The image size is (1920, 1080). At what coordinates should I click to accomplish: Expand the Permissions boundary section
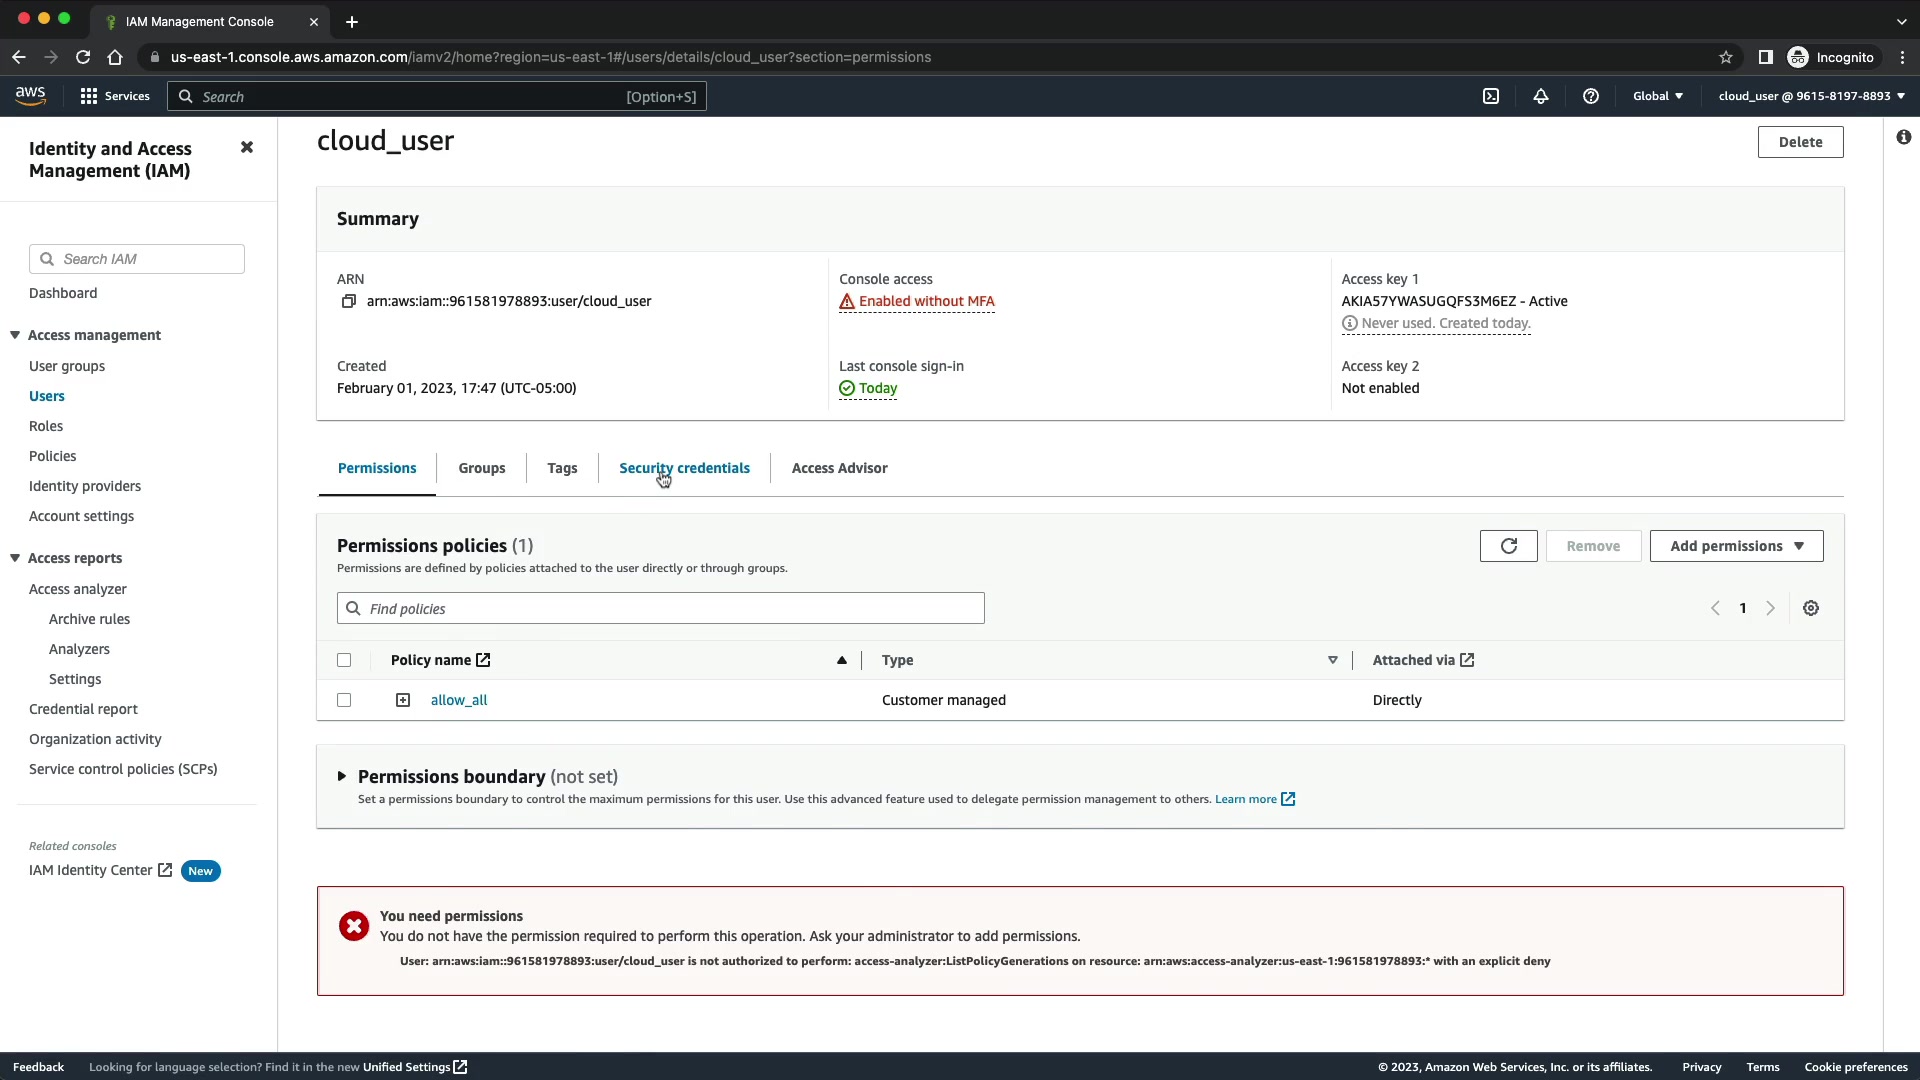pos(342,776)
